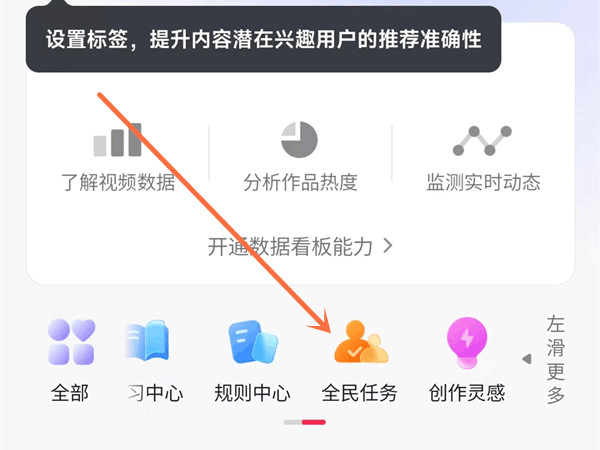Open the 开通数据看板能力 link

[300, 246]
